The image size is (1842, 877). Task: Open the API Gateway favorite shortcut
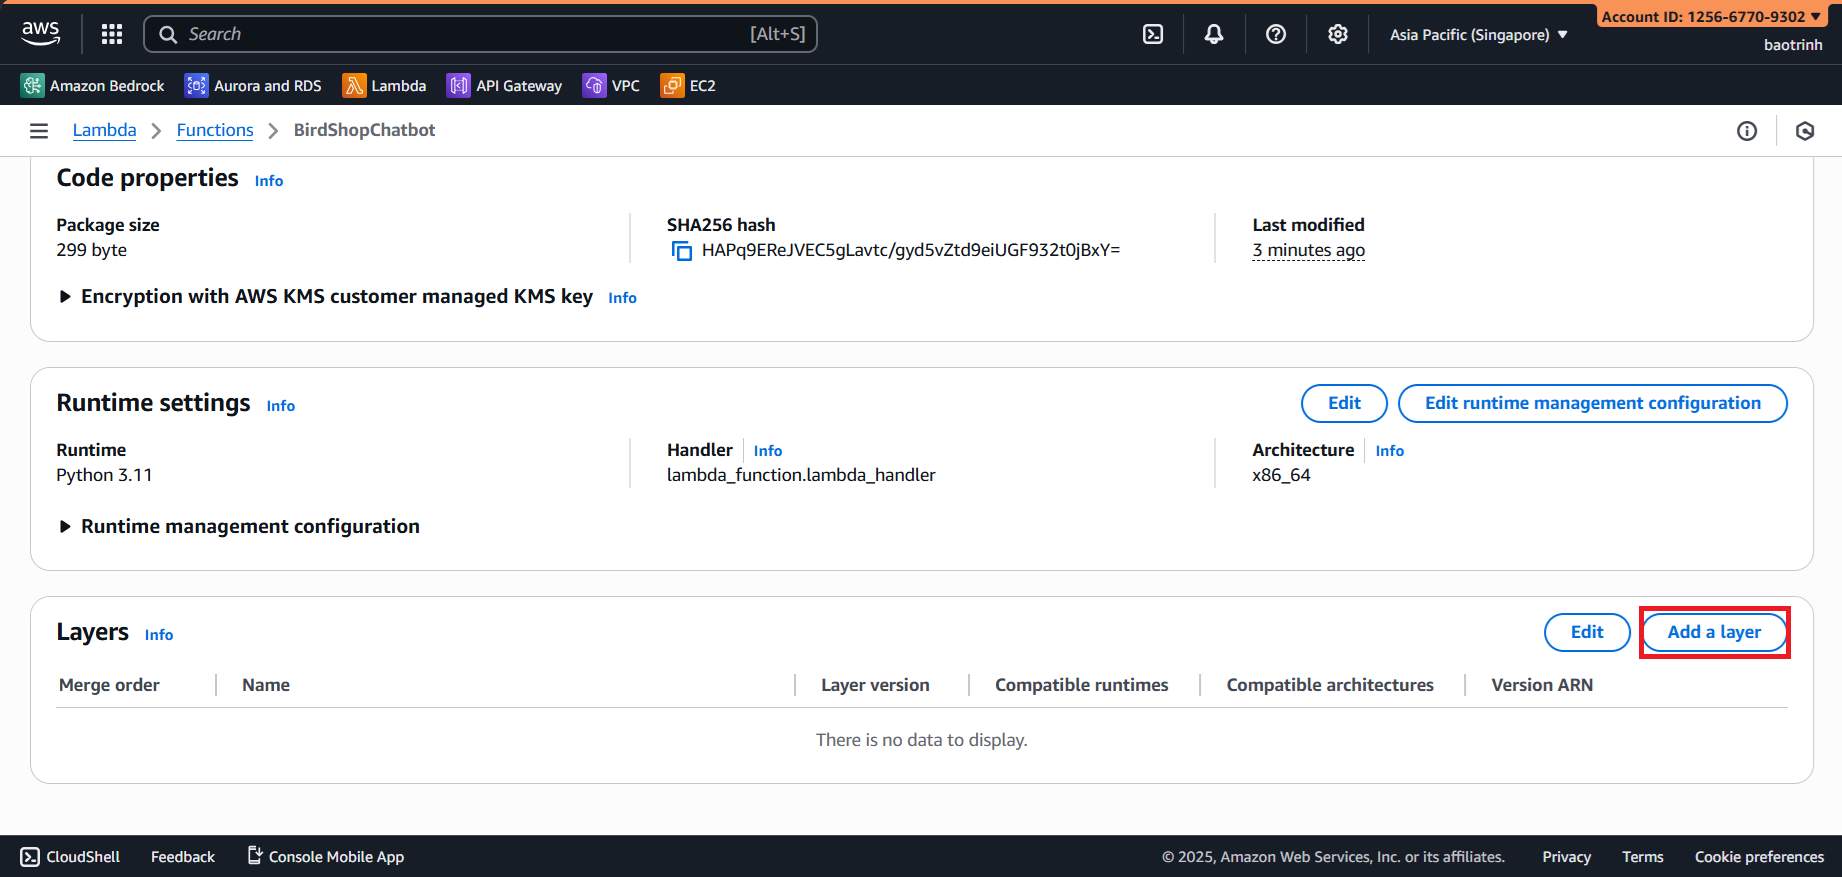pos(505,86)
